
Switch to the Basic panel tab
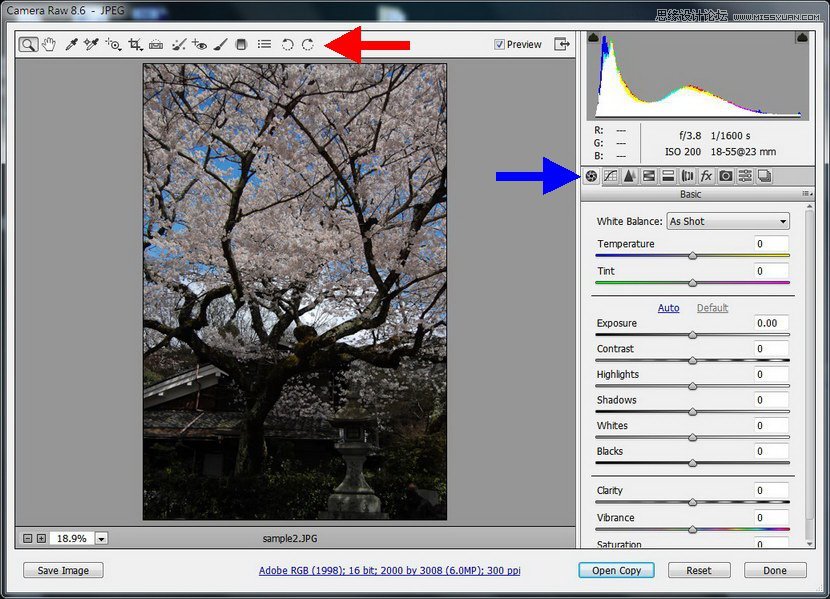click(x=592, y=176)
